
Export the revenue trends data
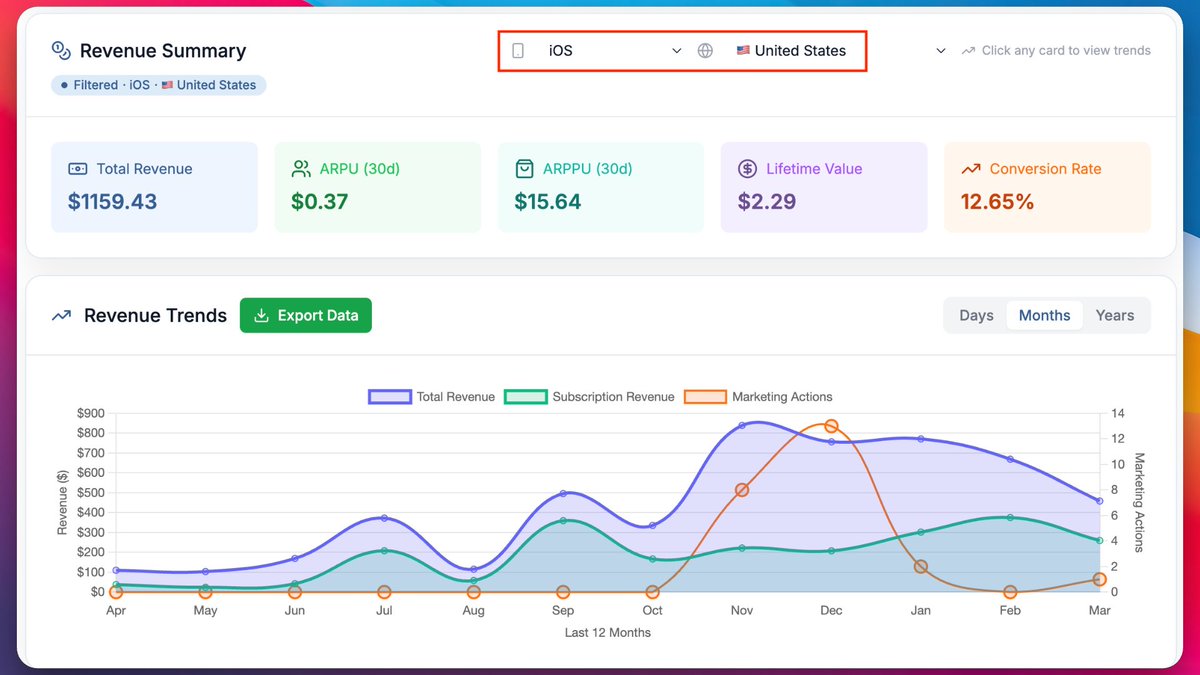tap(306, 315)
